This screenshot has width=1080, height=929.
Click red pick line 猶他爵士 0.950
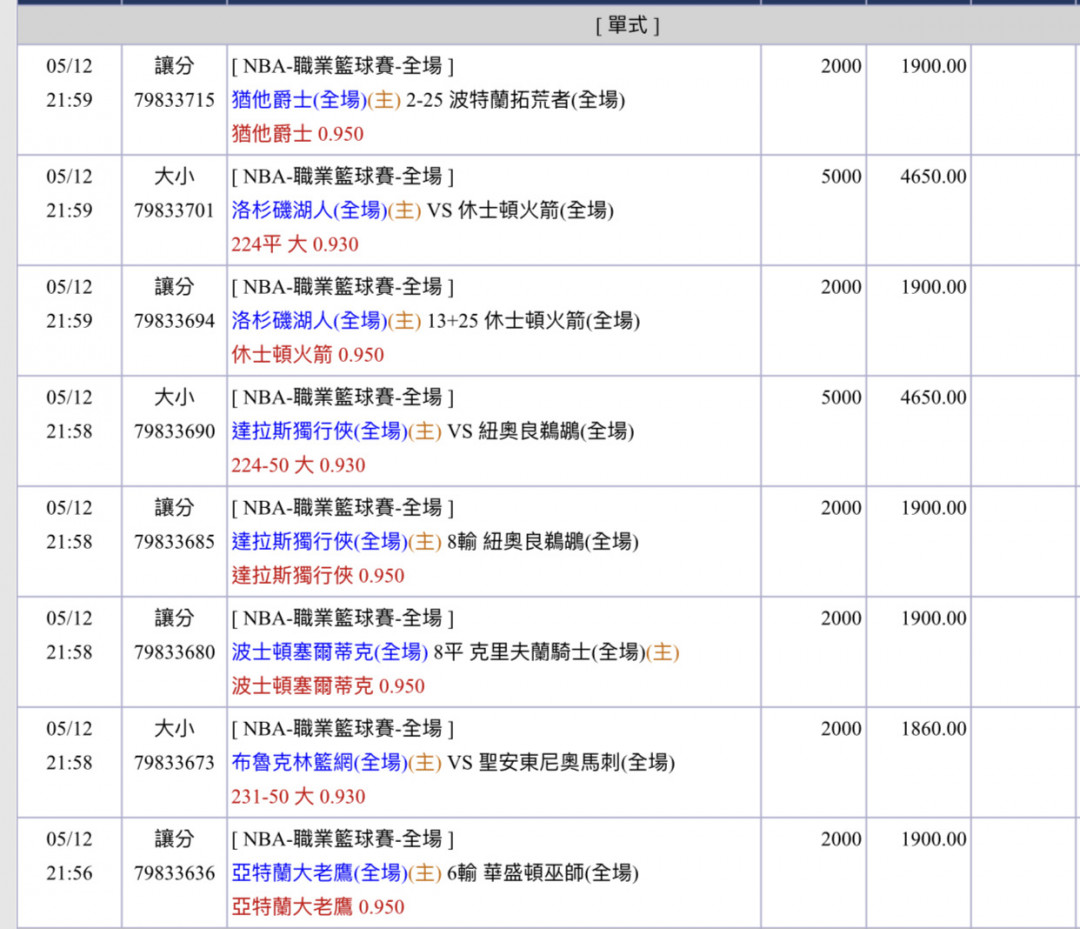(298, 134)
